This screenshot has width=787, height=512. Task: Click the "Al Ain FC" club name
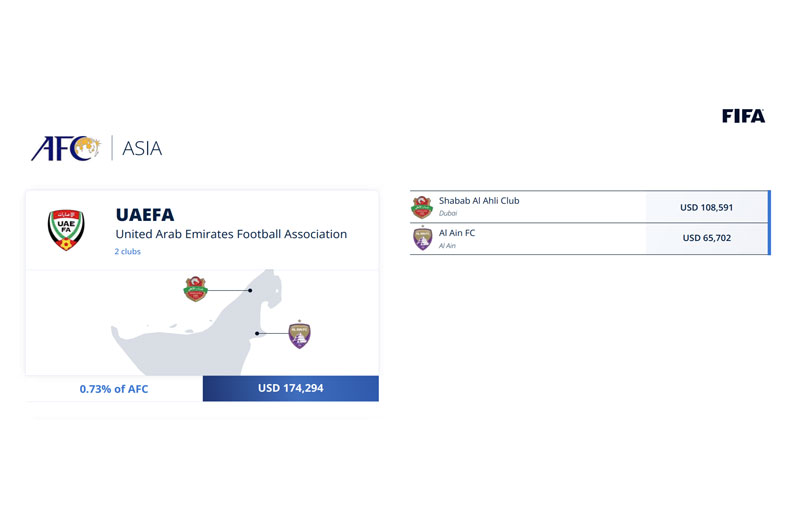click(457, 233)
